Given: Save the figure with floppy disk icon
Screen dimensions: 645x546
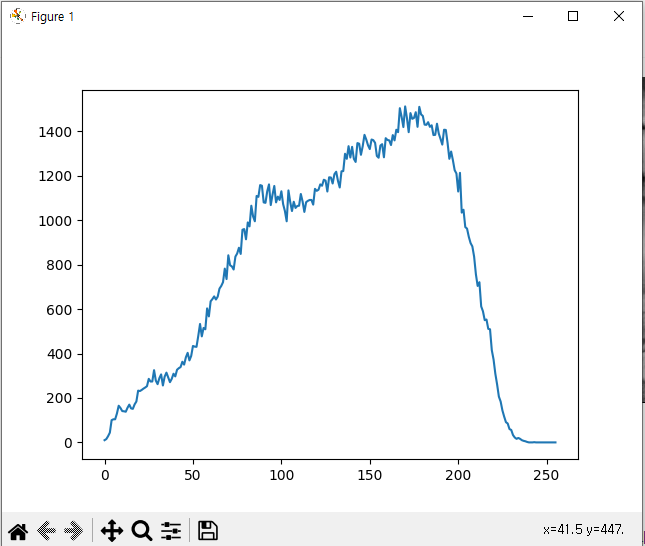Looking at the screenshot, I should (x=208, y=530).
